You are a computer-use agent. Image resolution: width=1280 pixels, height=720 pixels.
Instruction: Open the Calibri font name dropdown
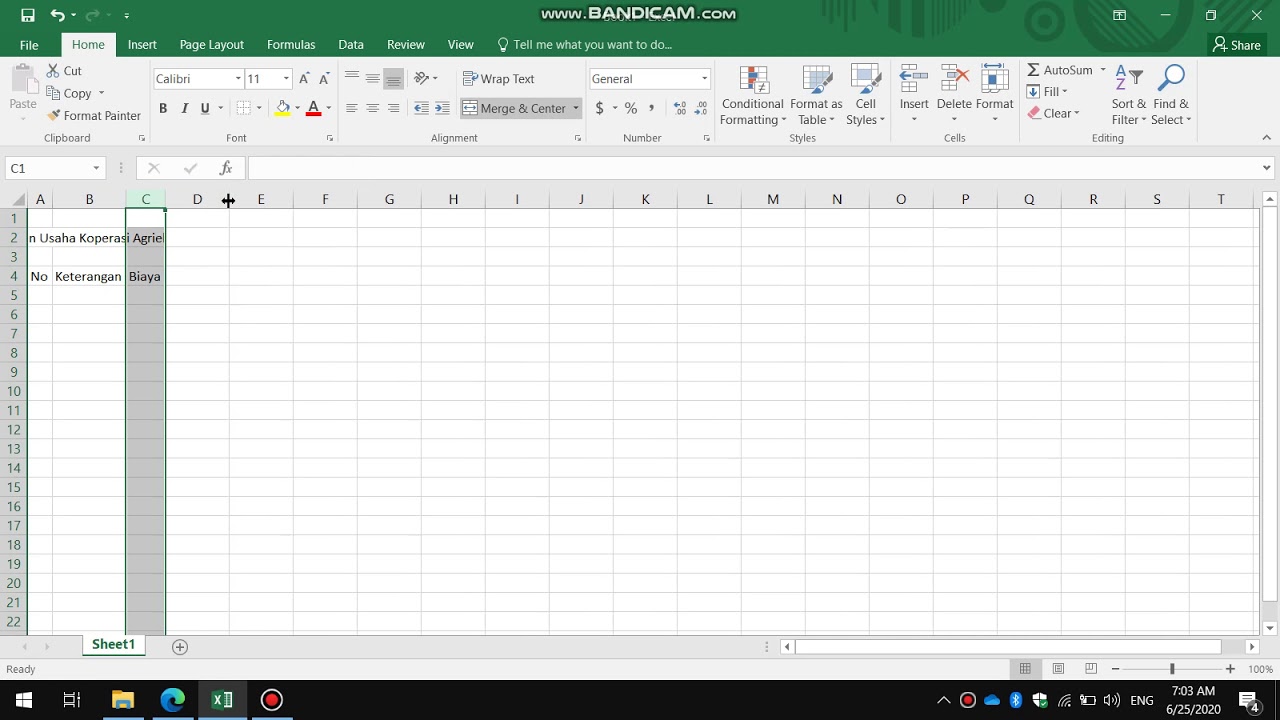click(x=238, y=79)
